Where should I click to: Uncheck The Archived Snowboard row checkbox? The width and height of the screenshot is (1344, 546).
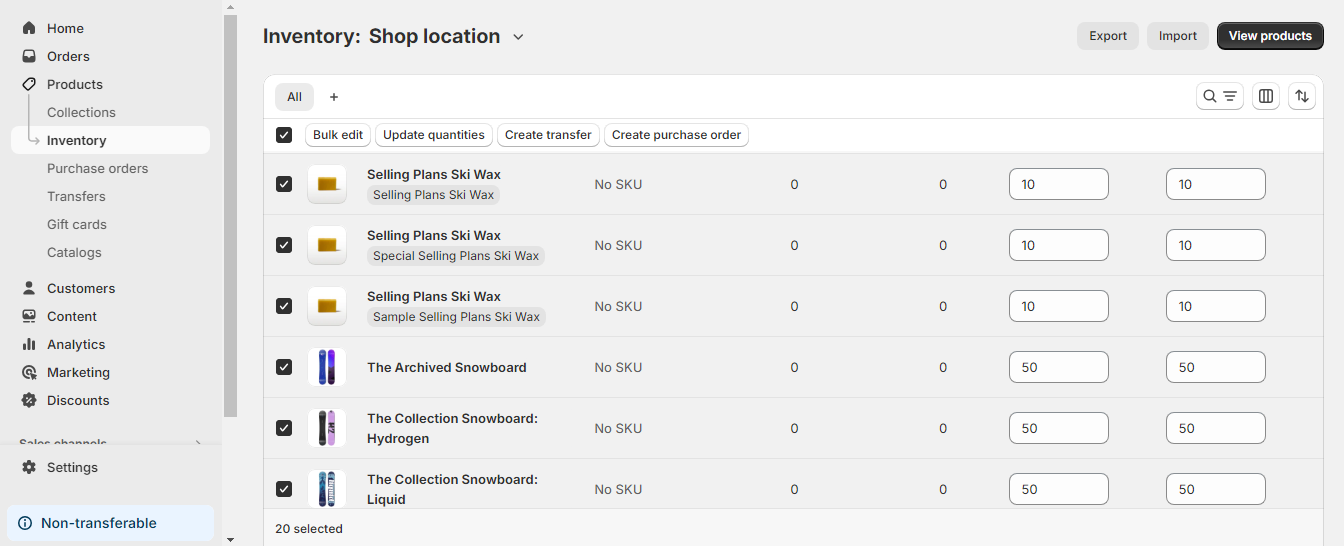coord(284,367)
